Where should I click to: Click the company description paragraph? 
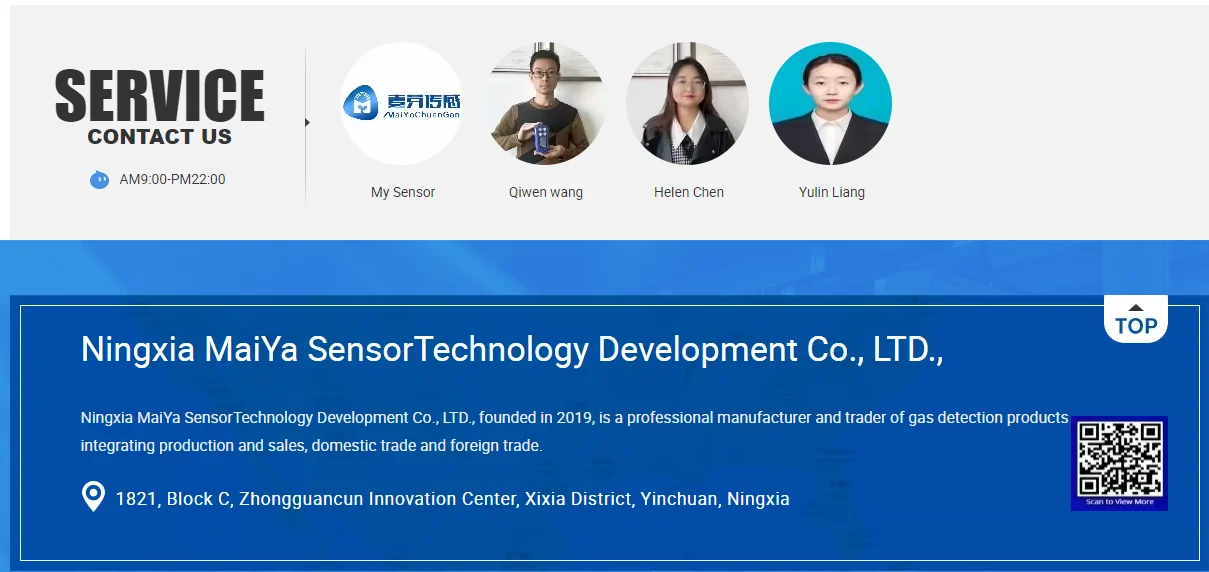pyautogui.click(x=575, y=431)
